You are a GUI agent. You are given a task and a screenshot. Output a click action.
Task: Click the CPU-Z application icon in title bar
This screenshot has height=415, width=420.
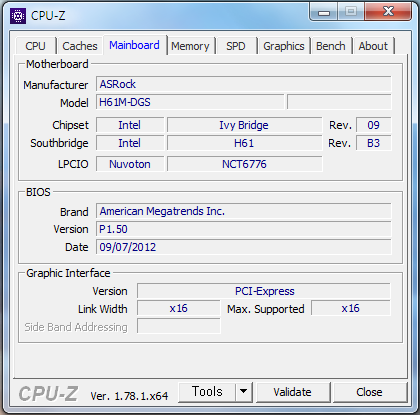18,16
